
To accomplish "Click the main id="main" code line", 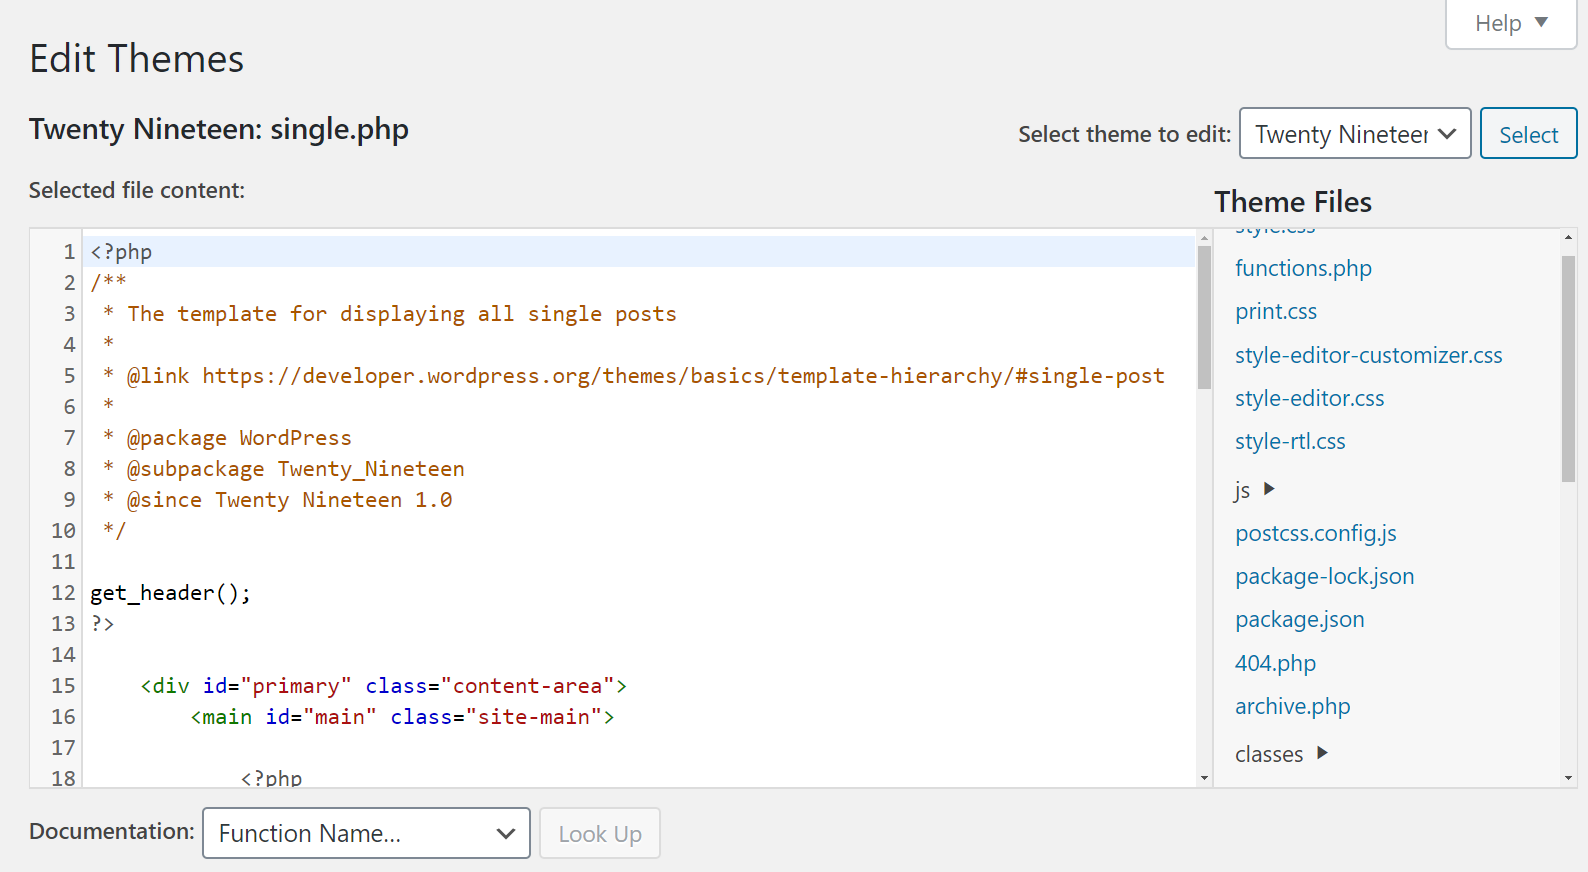I will pos(403,717).
